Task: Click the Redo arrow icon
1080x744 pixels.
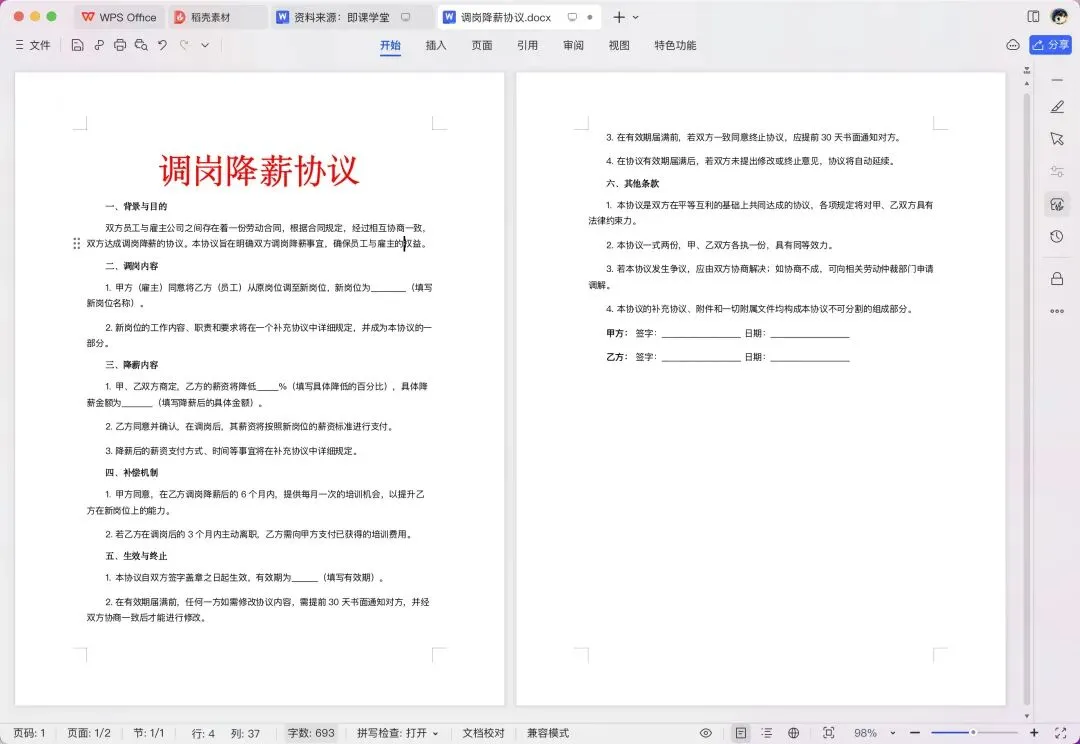Action: (x=184, y=45)
